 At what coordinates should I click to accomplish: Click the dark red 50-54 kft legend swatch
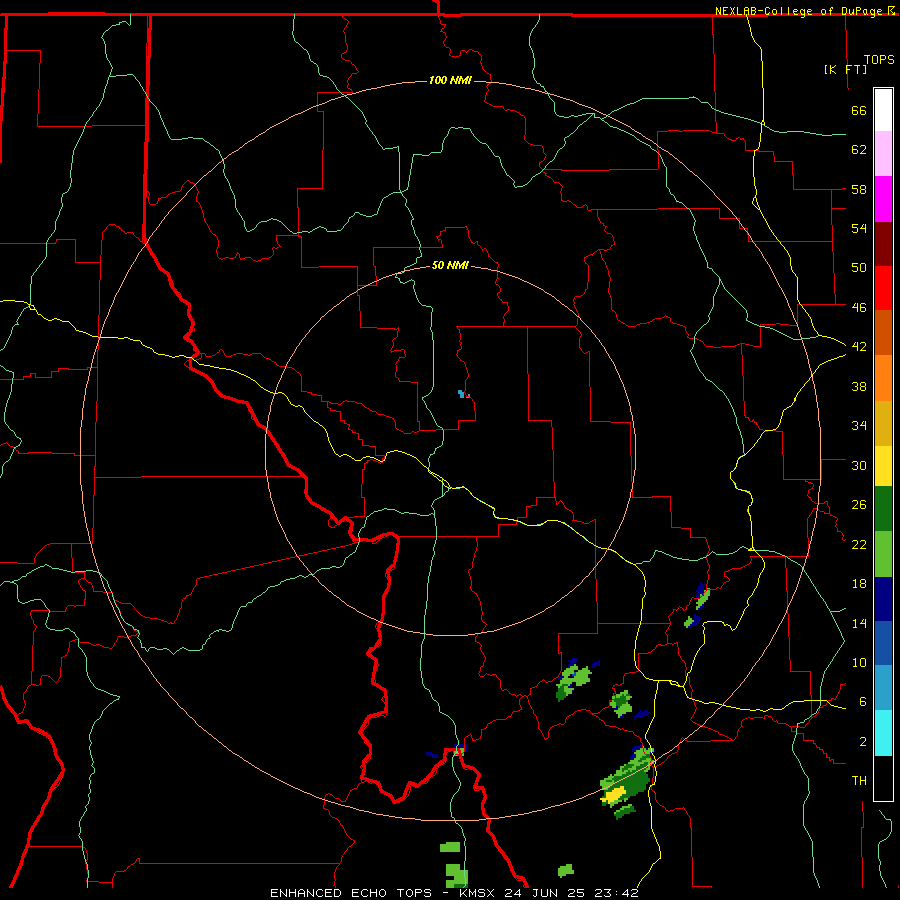(883, 244)
